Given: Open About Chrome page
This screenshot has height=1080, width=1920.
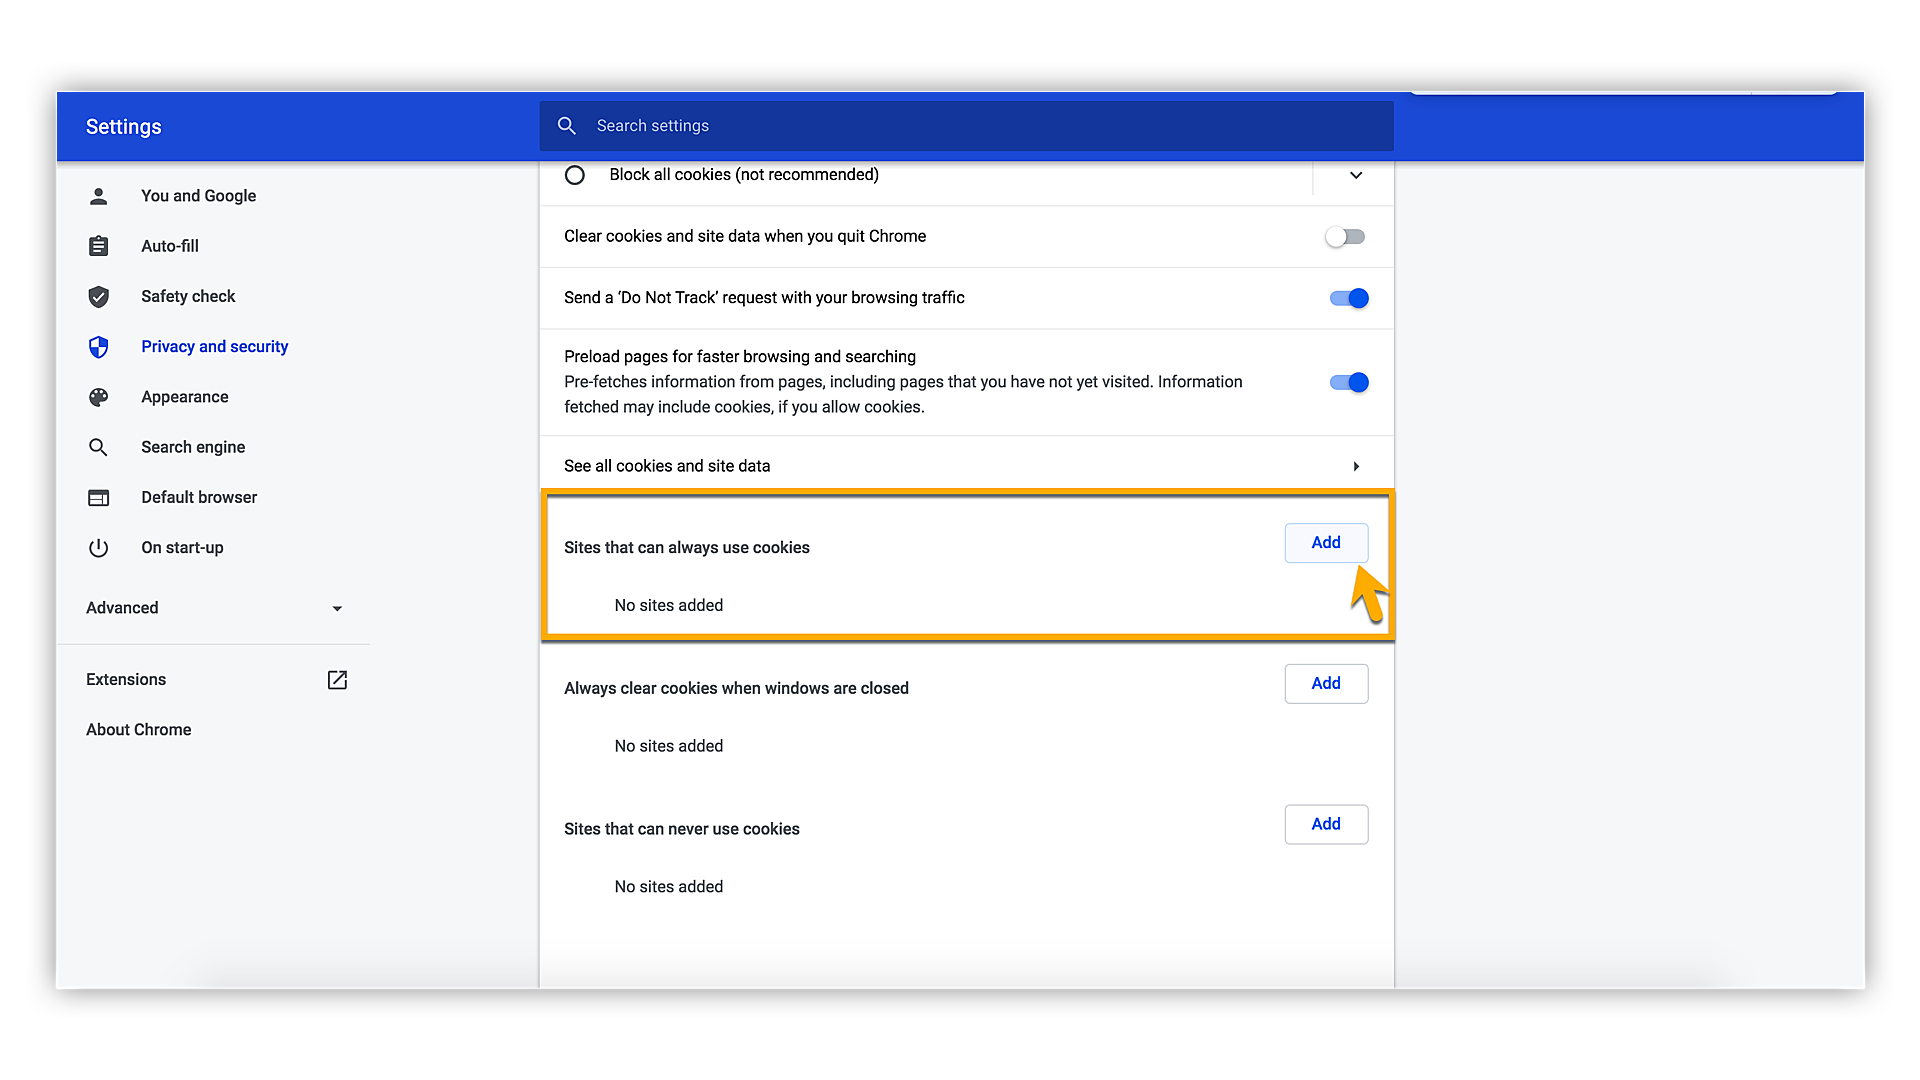Looking at the screenshot, I should point(138,730).
